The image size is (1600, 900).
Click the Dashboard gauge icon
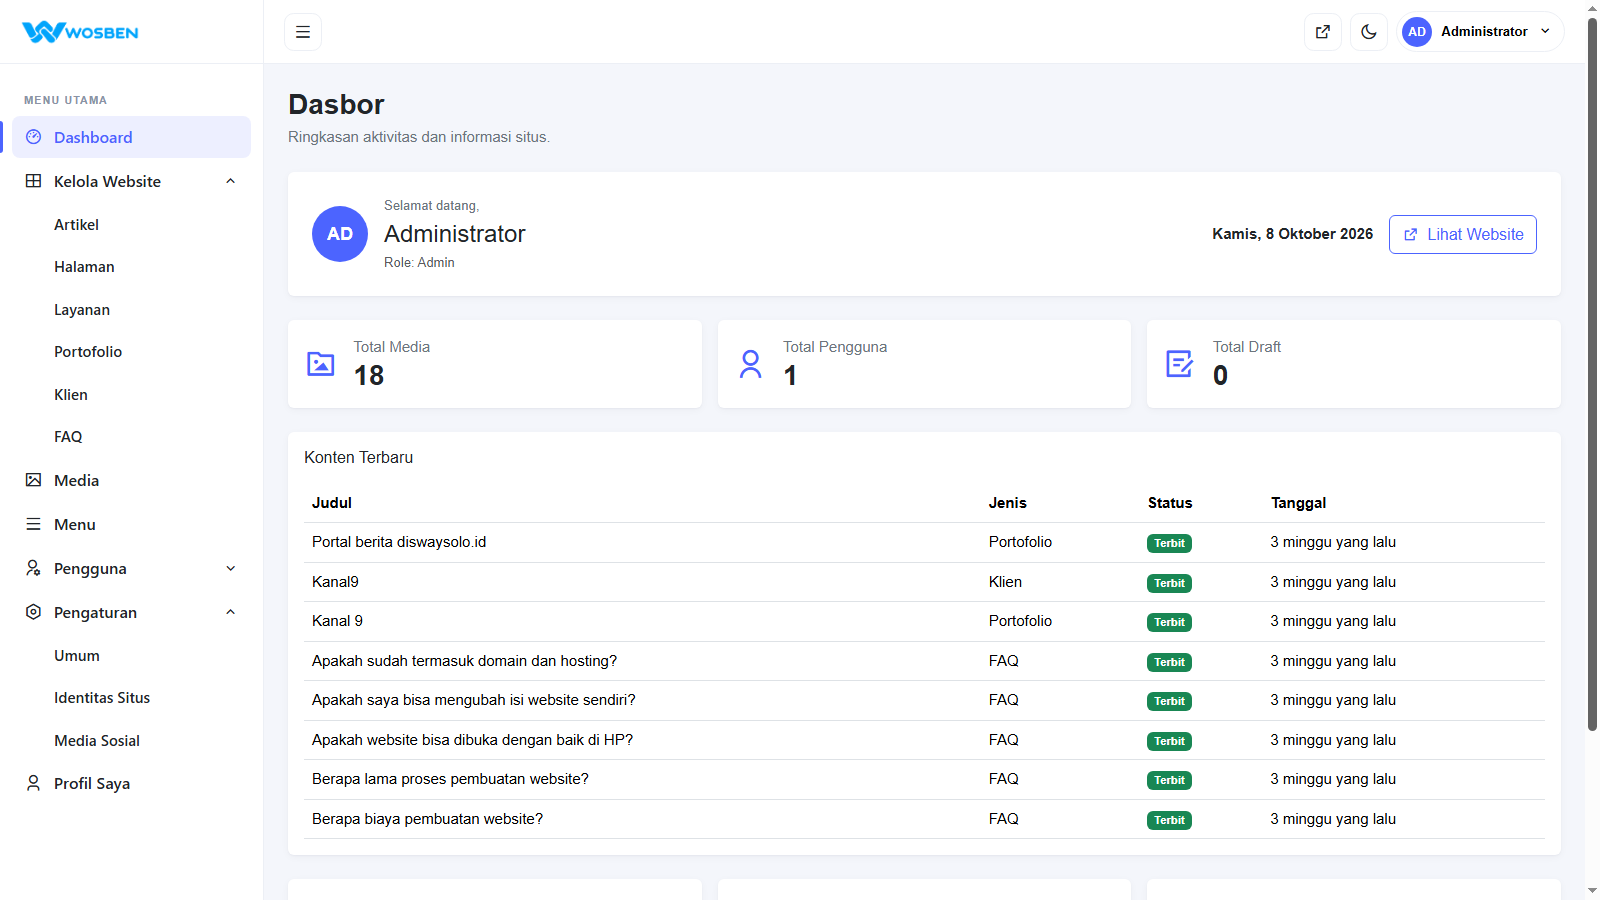click(34, 137)
